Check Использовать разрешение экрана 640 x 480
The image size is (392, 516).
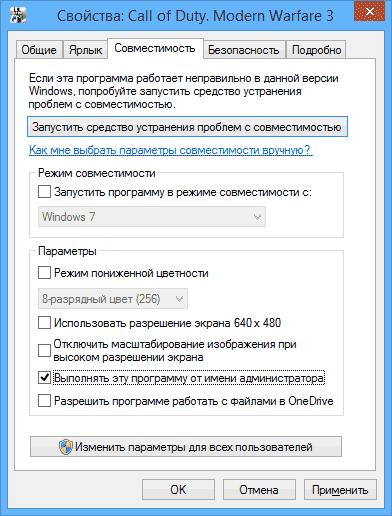44,323
